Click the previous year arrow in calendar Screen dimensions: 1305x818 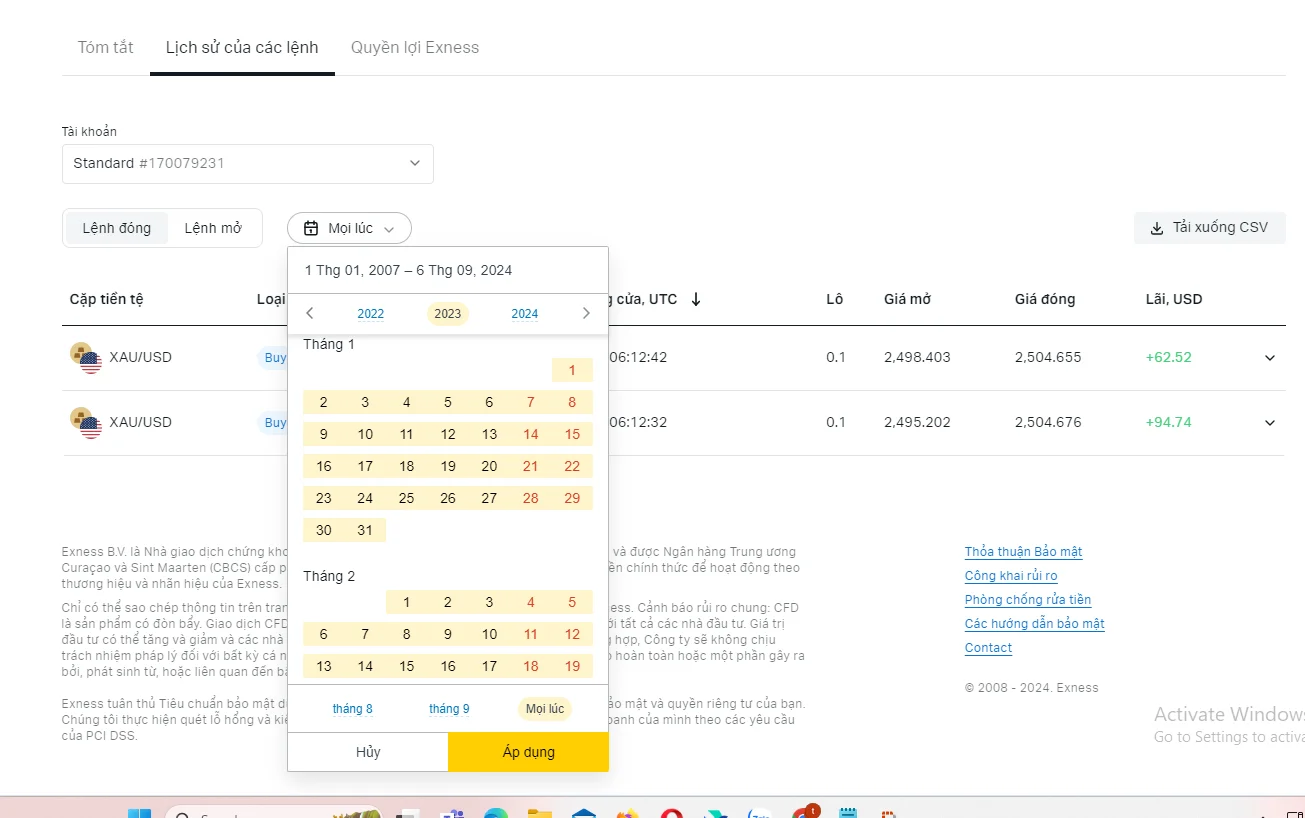(310, 313)
